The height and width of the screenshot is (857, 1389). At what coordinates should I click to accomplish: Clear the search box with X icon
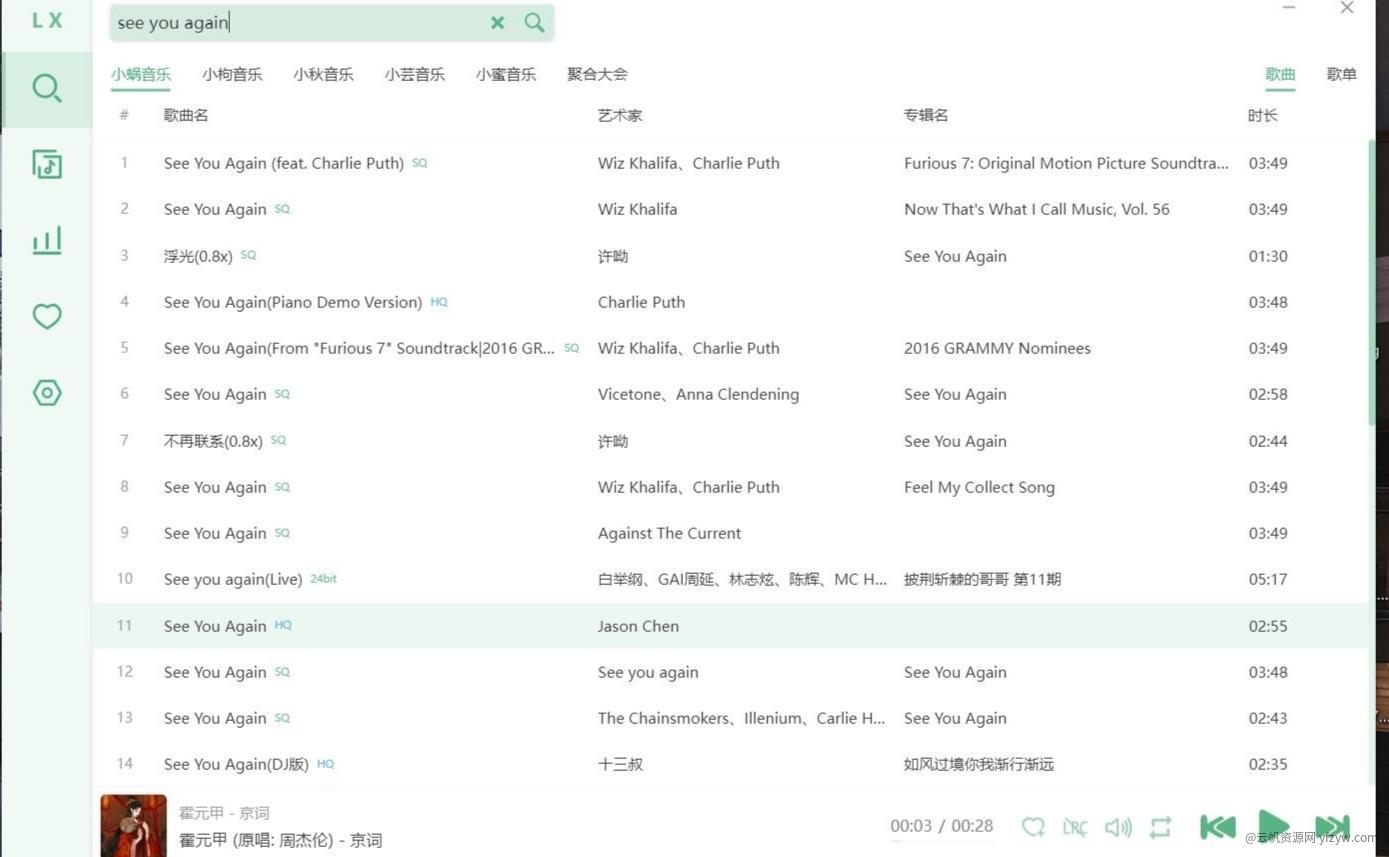[497, 22]
